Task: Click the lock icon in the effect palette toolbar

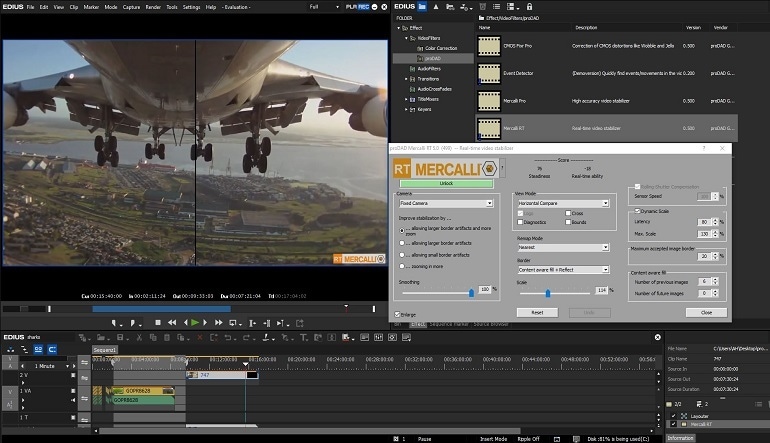Action: click(529, 7)
